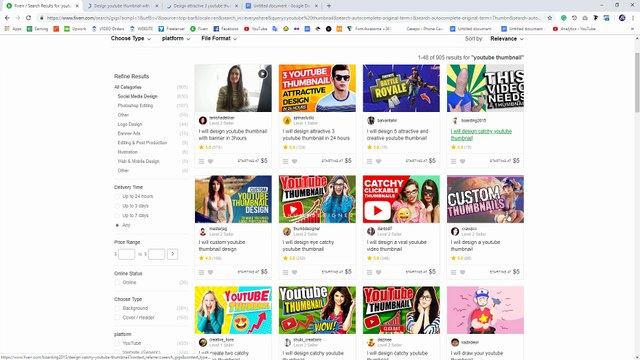Viewport: 640px width, 360px height.
Task: Click the minimum price input field
Action: click(127, 254)
